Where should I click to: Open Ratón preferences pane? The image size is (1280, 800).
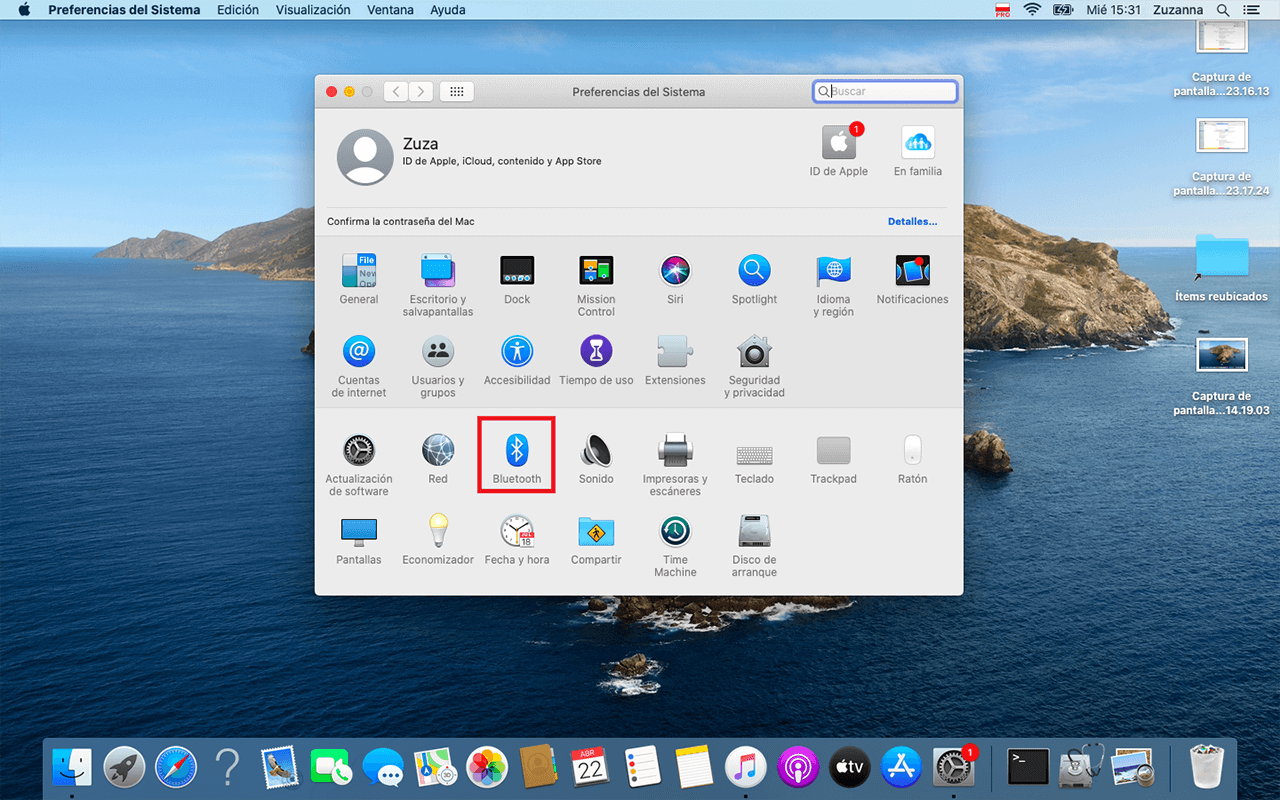912,459
